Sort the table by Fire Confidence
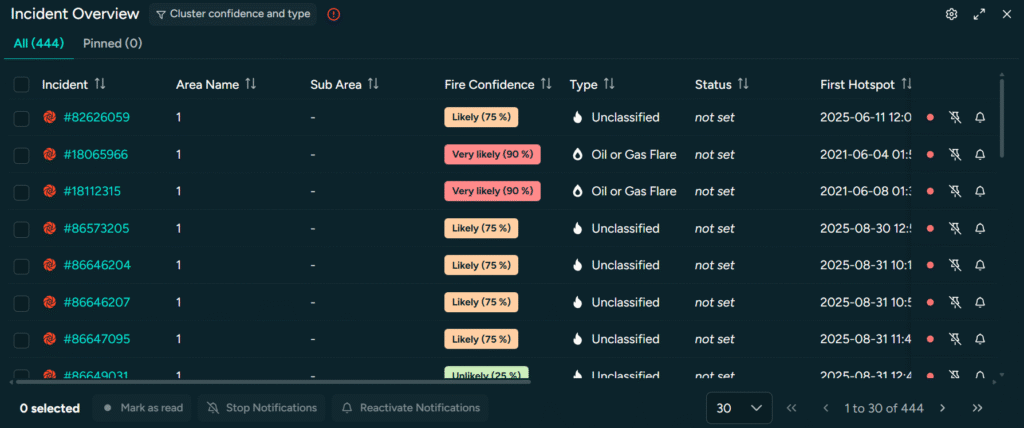This screenshot has height=428, width=1024. click(x=546, y=85)
